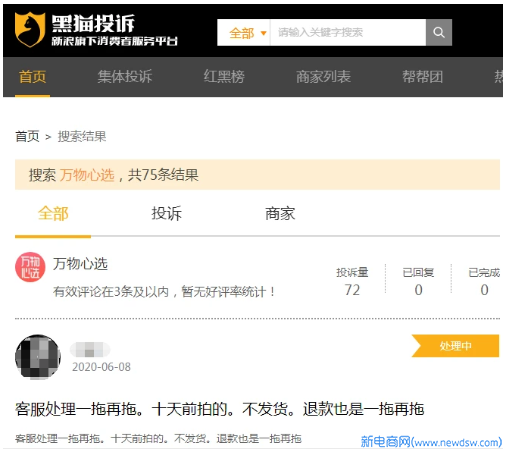Focus the 请输入关键字搜索 search field
The height and width of the screenshot is (451, 507).
348,32
